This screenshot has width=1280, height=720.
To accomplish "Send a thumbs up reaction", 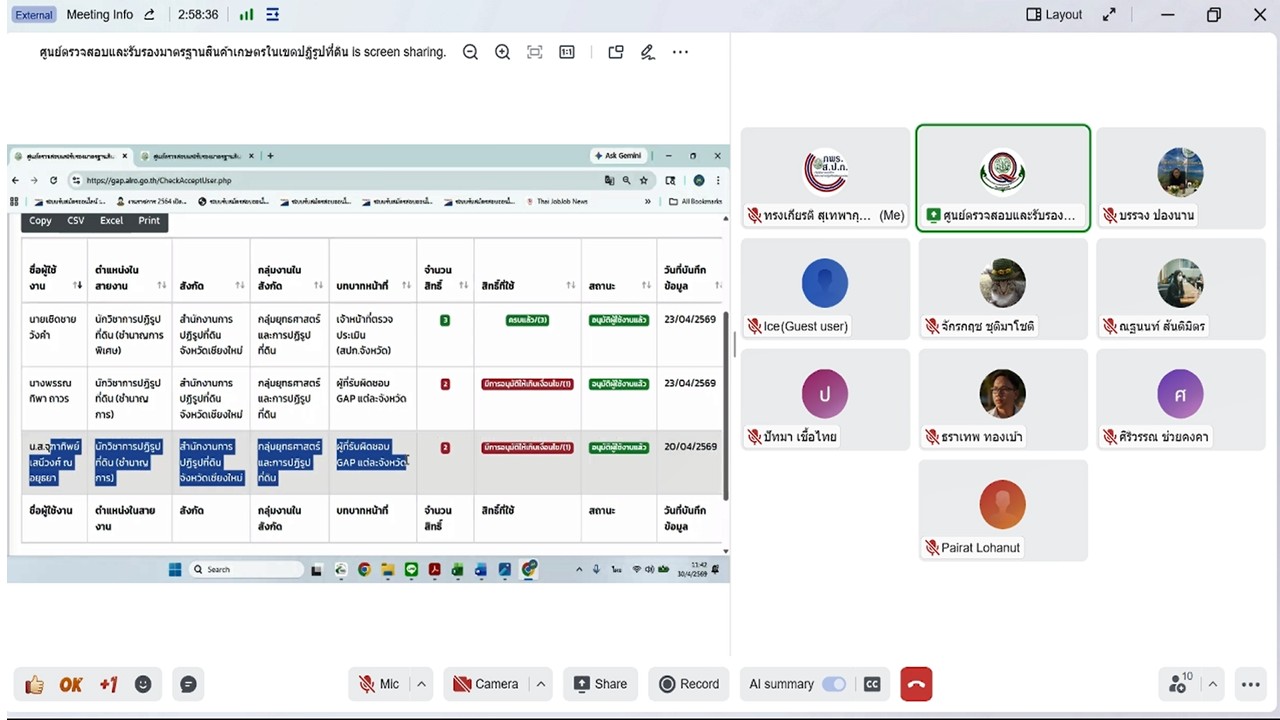I will click(35, 684).
